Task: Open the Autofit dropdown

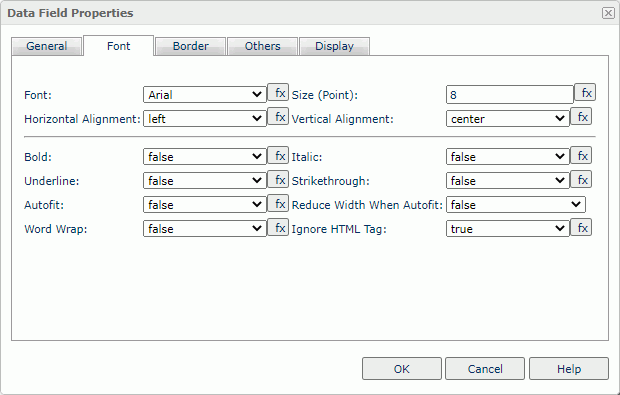Action: 205,204
